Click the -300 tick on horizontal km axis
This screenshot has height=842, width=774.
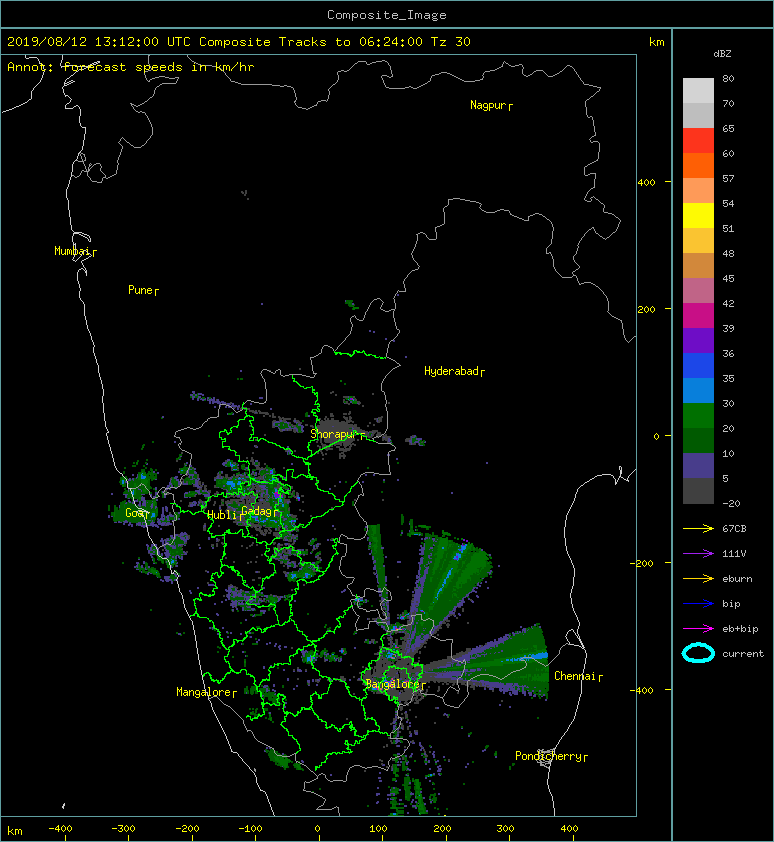tap(123, 829)
